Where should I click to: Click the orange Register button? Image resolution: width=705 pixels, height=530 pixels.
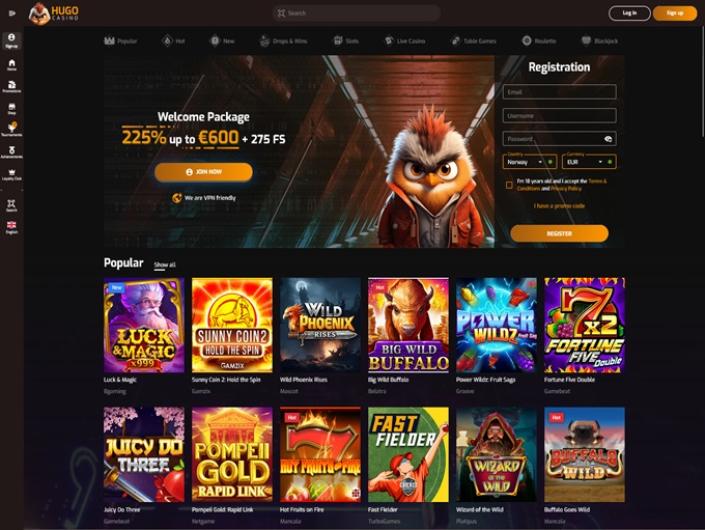559,234
